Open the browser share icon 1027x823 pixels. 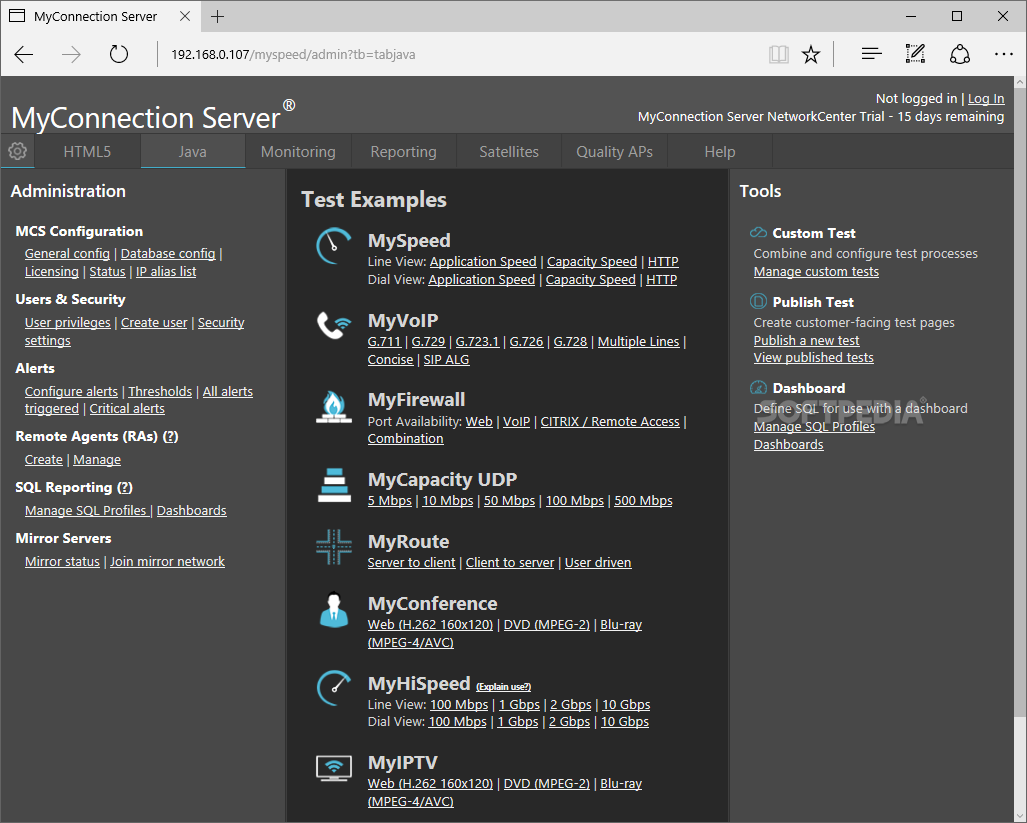pos(960,54)
